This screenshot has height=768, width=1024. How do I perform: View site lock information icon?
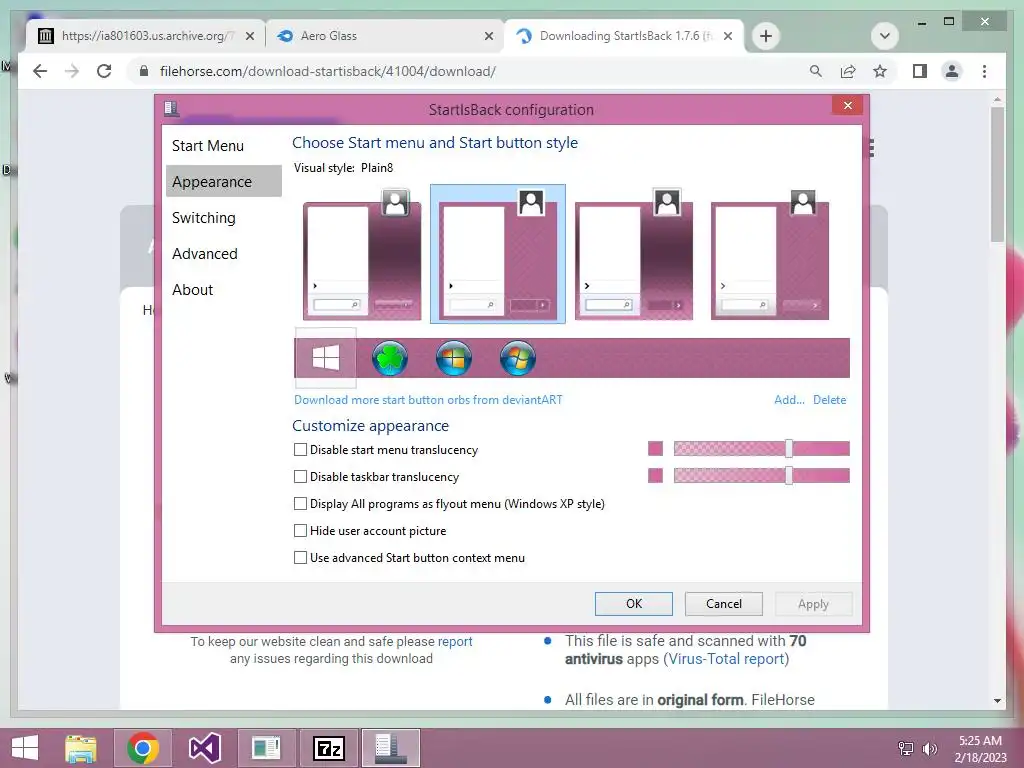144,71
